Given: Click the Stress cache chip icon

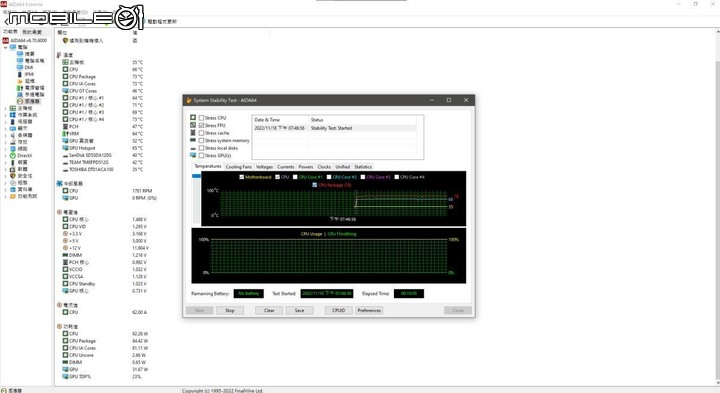Looking at the screenshot, I should pyautogui.click(x=193, y=133).
